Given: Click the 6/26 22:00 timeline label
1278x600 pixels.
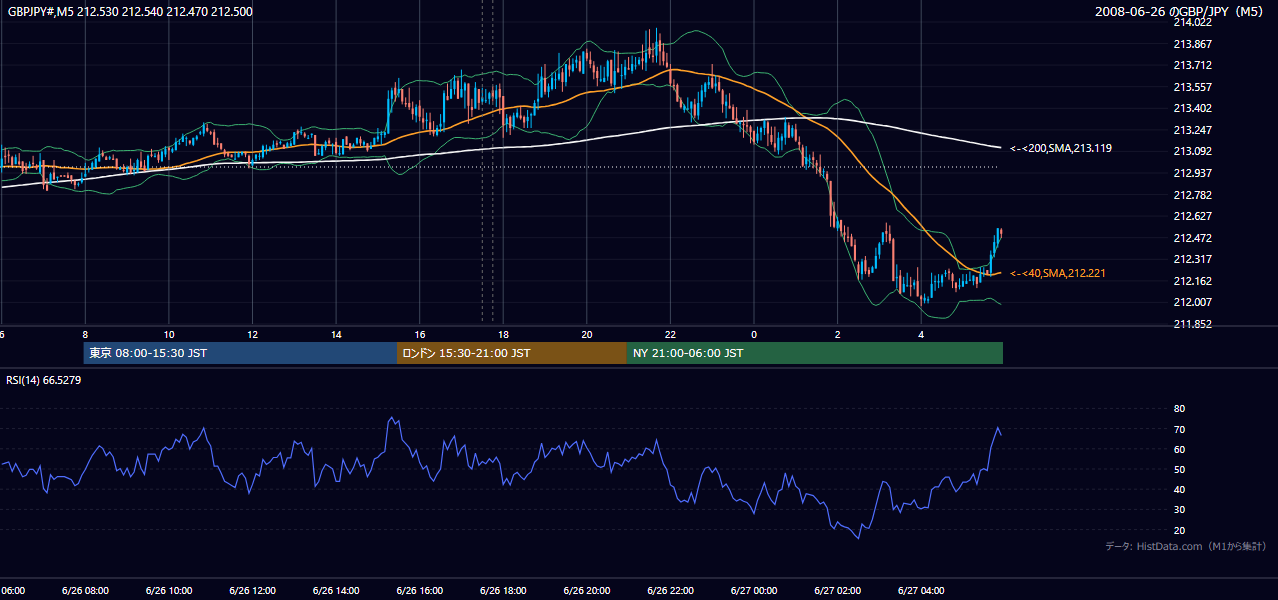Looking at the screenshot, I should coord(670,590).
